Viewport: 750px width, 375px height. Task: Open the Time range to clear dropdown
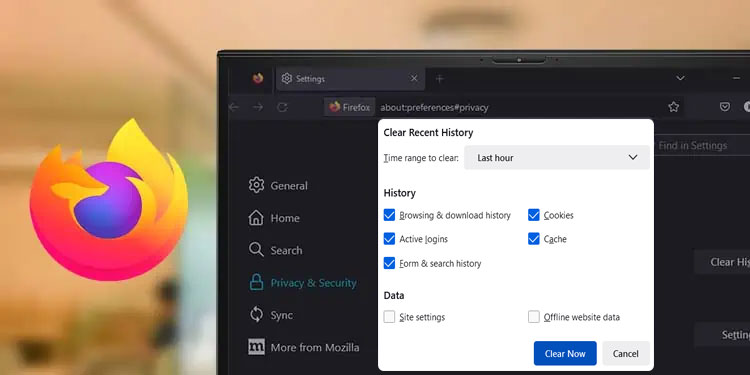[x=557, y=157]
